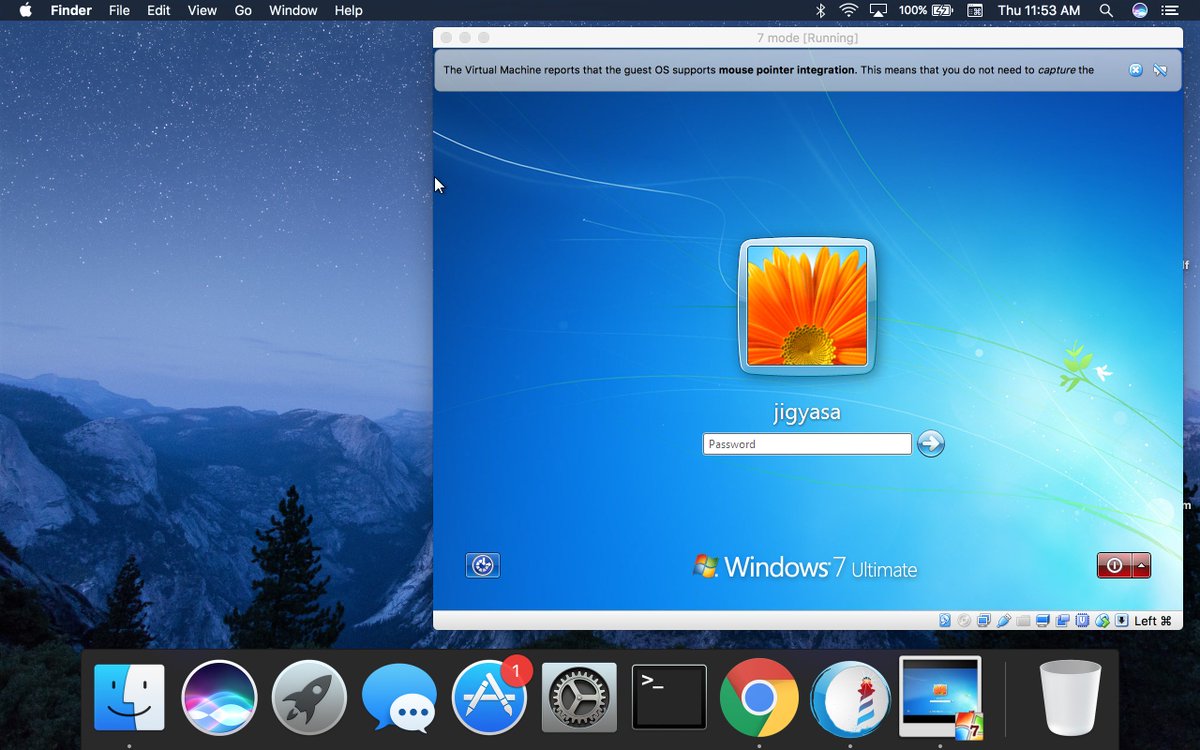
Task: Open the File menu
Action: pyautogui.click(x=119, y=10)
